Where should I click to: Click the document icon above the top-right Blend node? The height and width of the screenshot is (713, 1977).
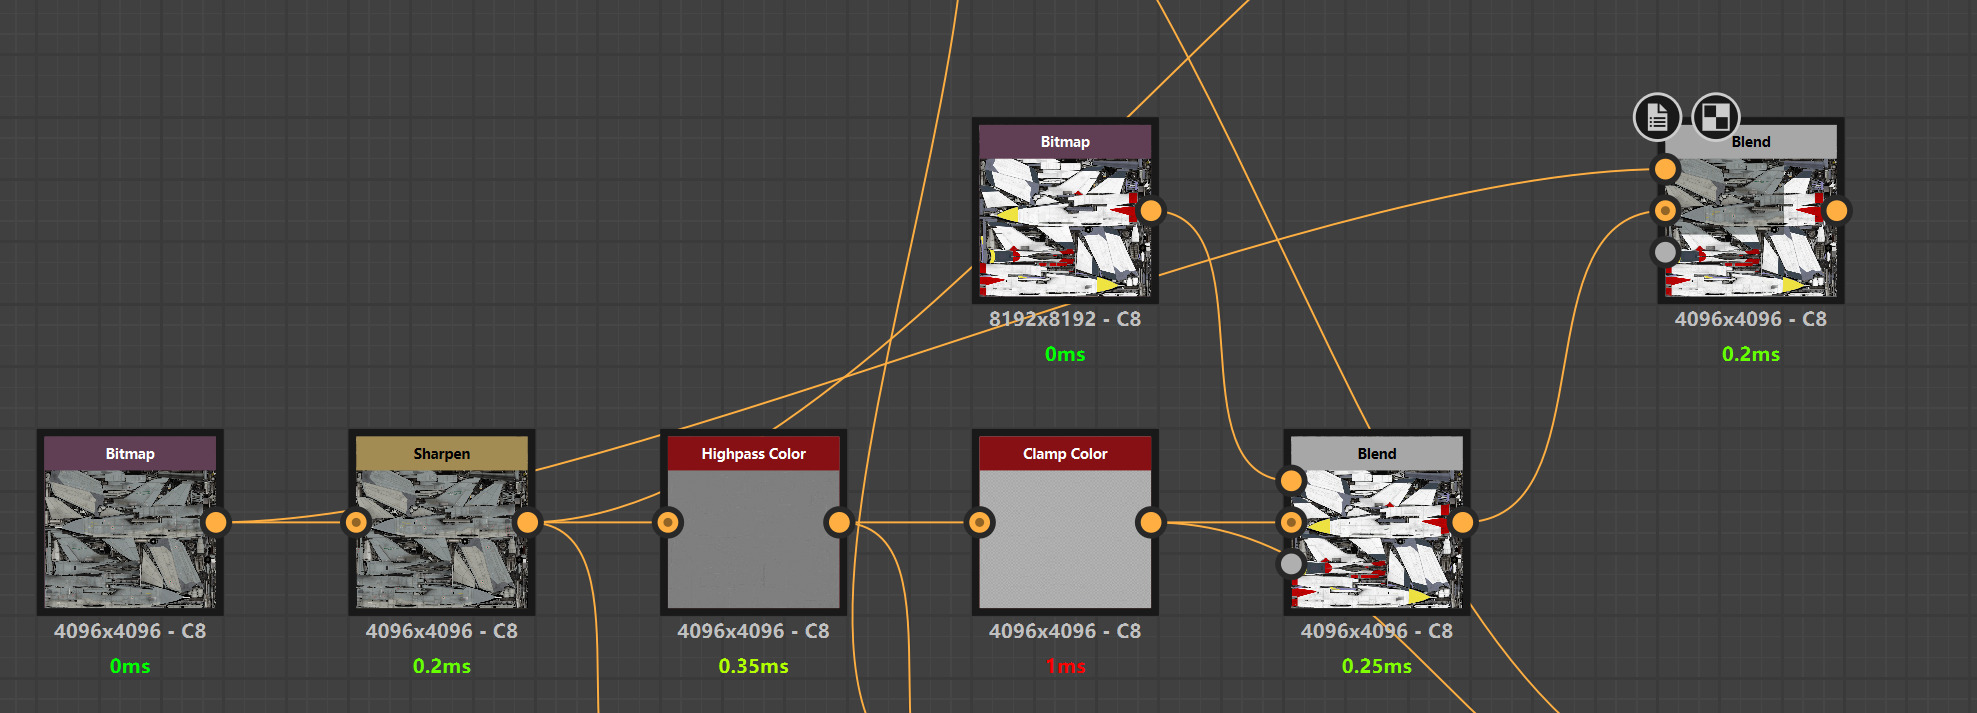[x=1657, y=118]
